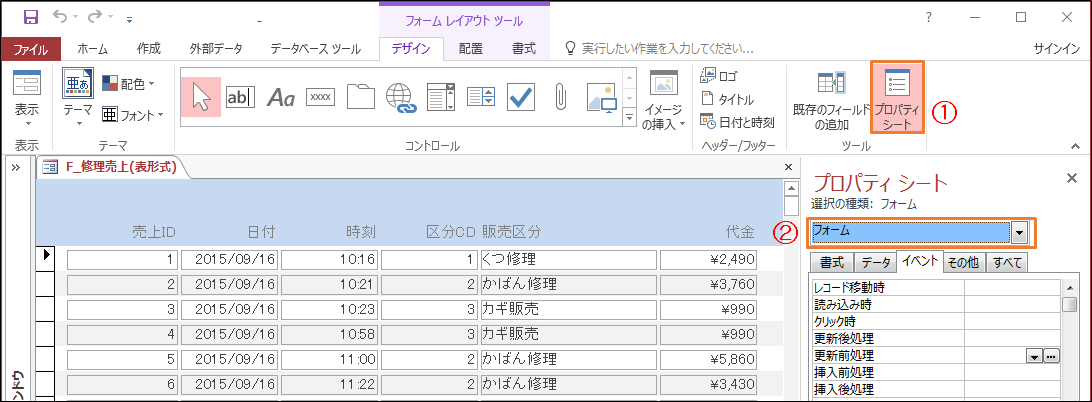
Task: Click 既存のフィールドの追加 button
Action: point(831,100)
